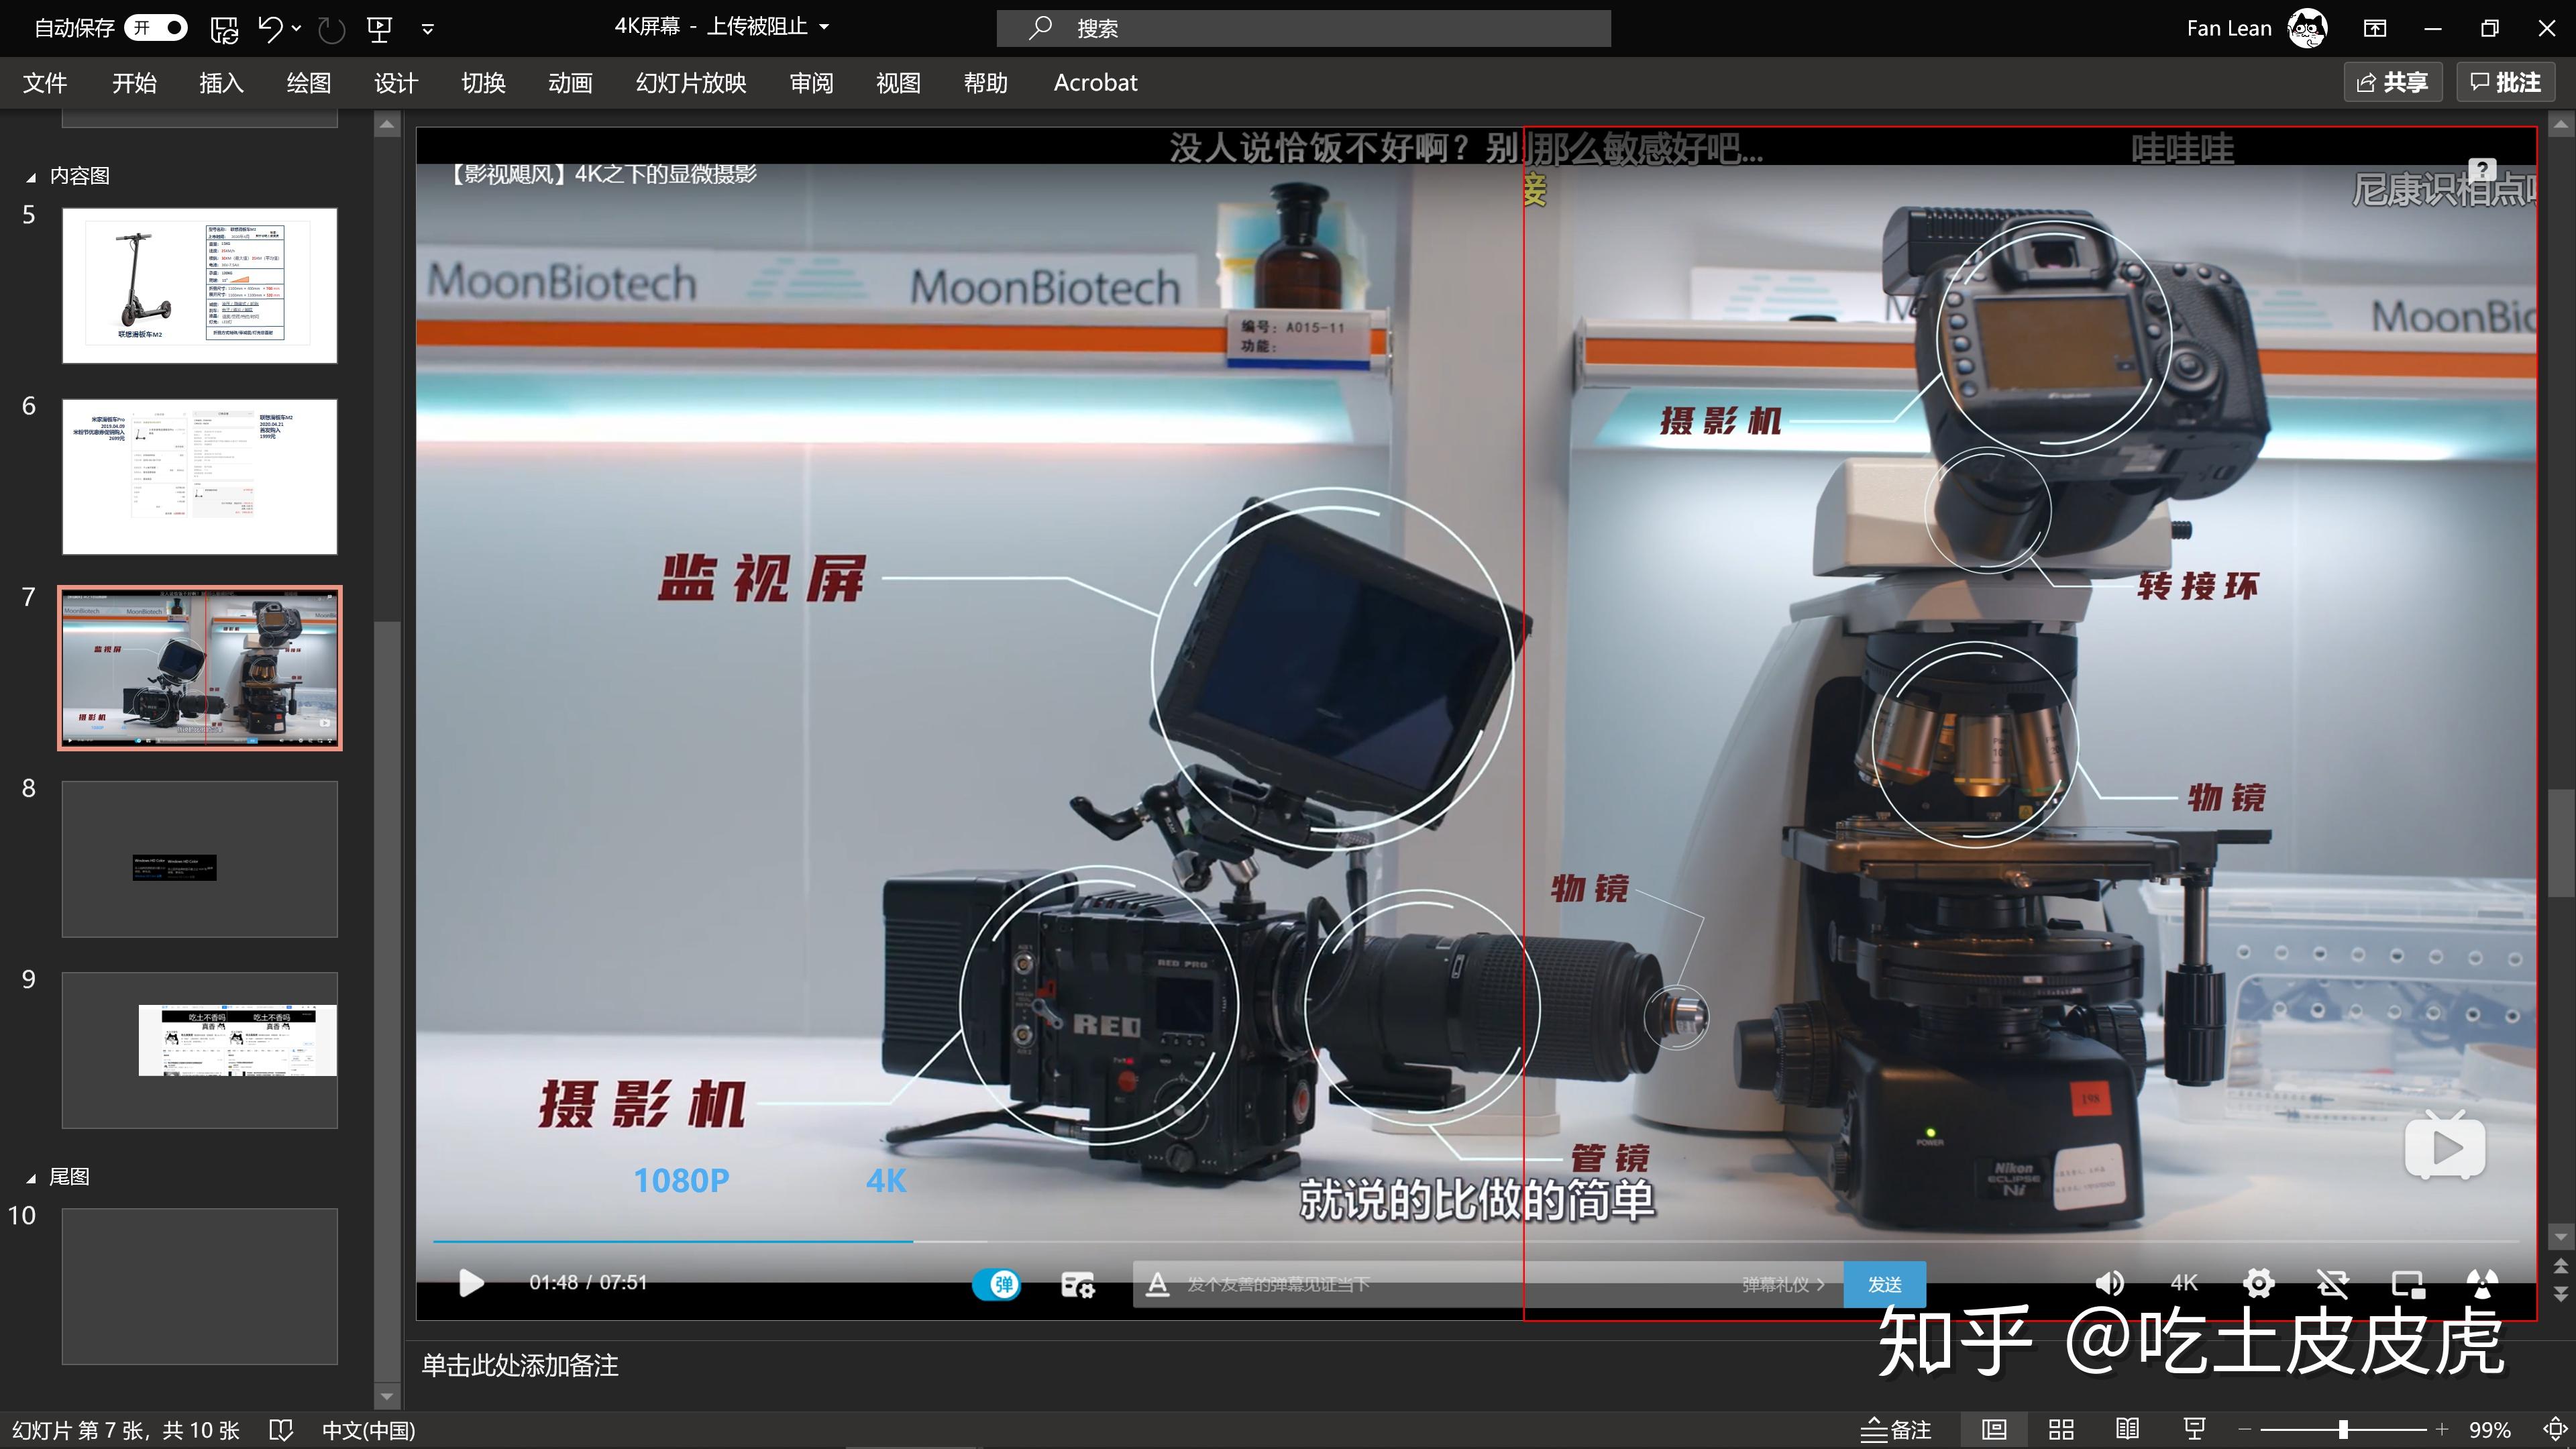This screenshot has width=2576, height=1449.
Task: Toggle the AutoSave switch
Action: coord(156,28)
